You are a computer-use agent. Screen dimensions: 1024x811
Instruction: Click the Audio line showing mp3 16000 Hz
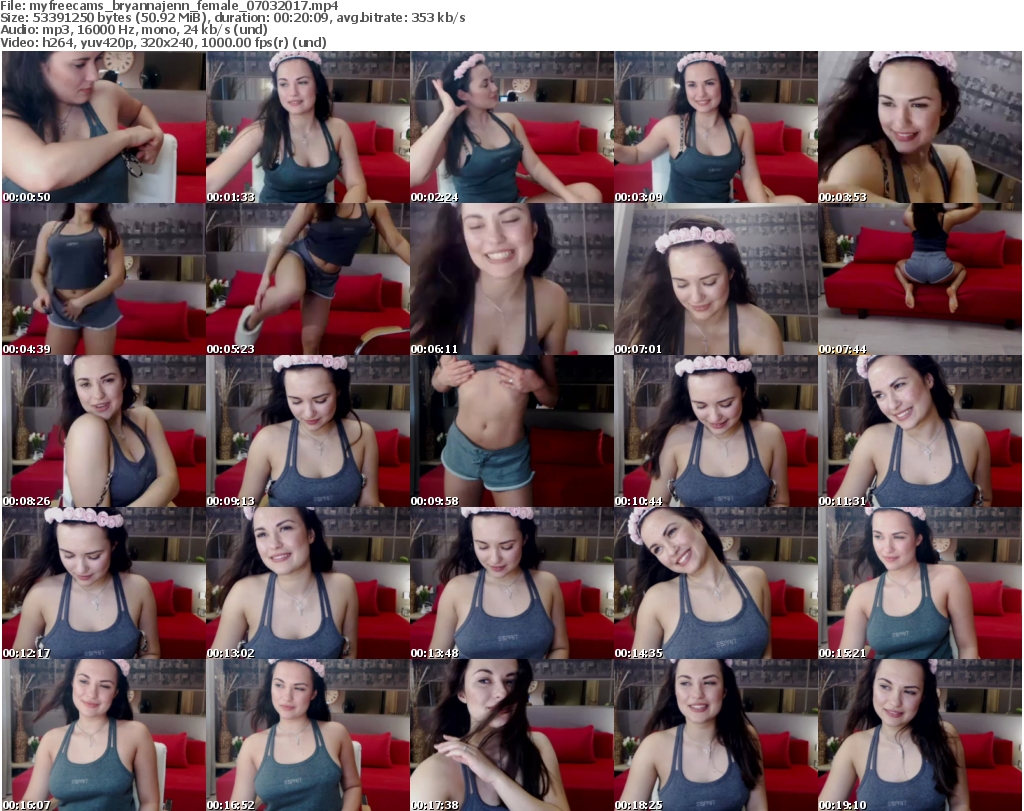[134, 31]
